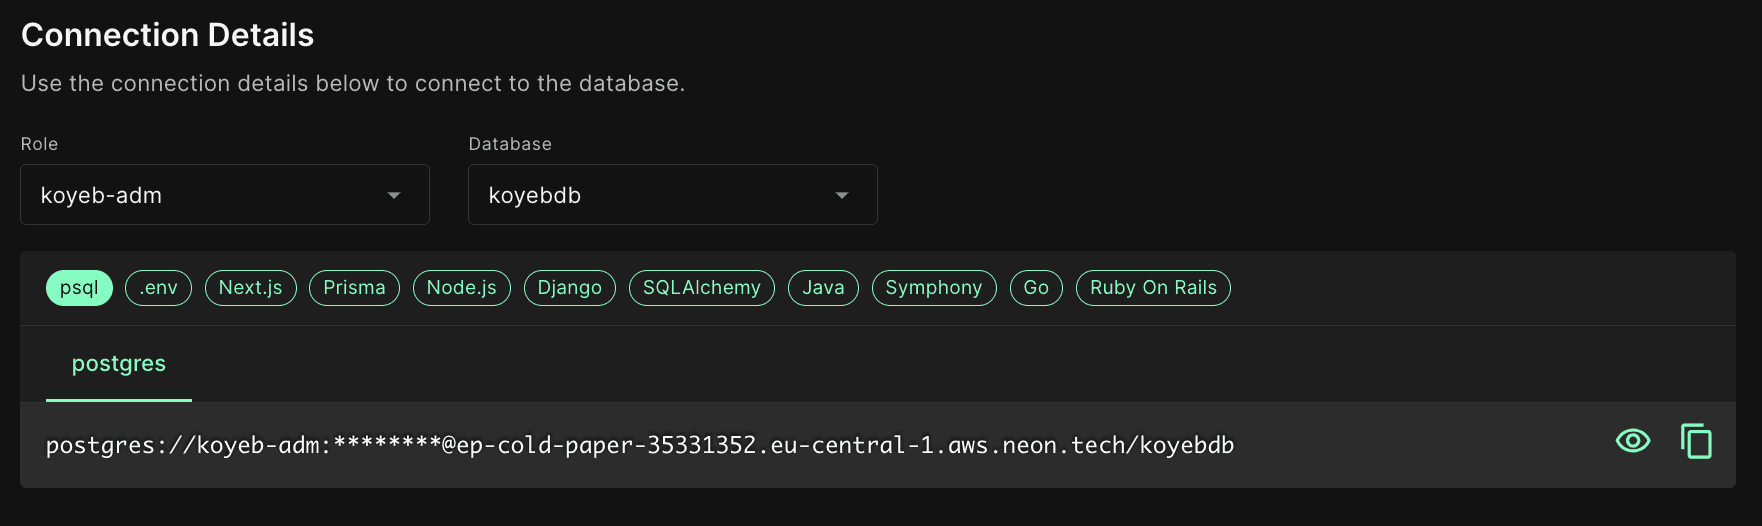Click the postgres connection string text
The width and height of the screenshot is (1762, 526).
click(640, 445)
